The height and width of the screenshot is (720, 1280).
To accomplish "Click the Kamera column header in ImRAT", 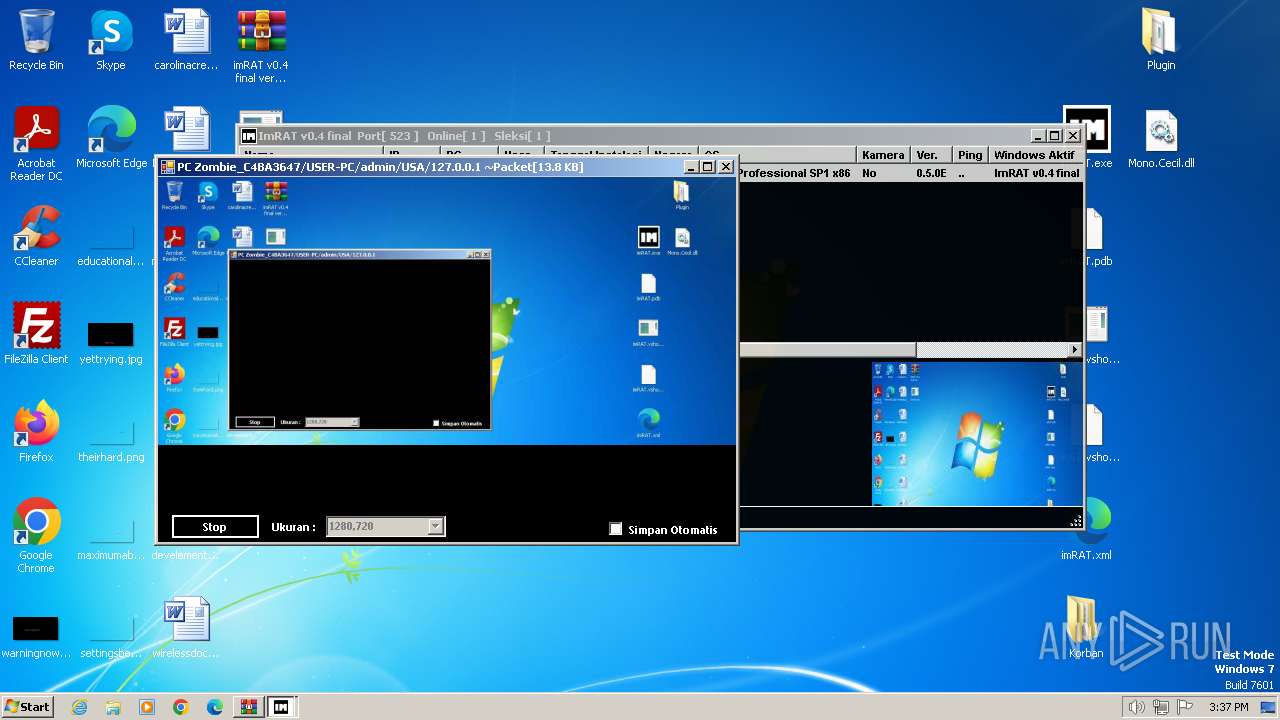I will [x=883, y=155].
